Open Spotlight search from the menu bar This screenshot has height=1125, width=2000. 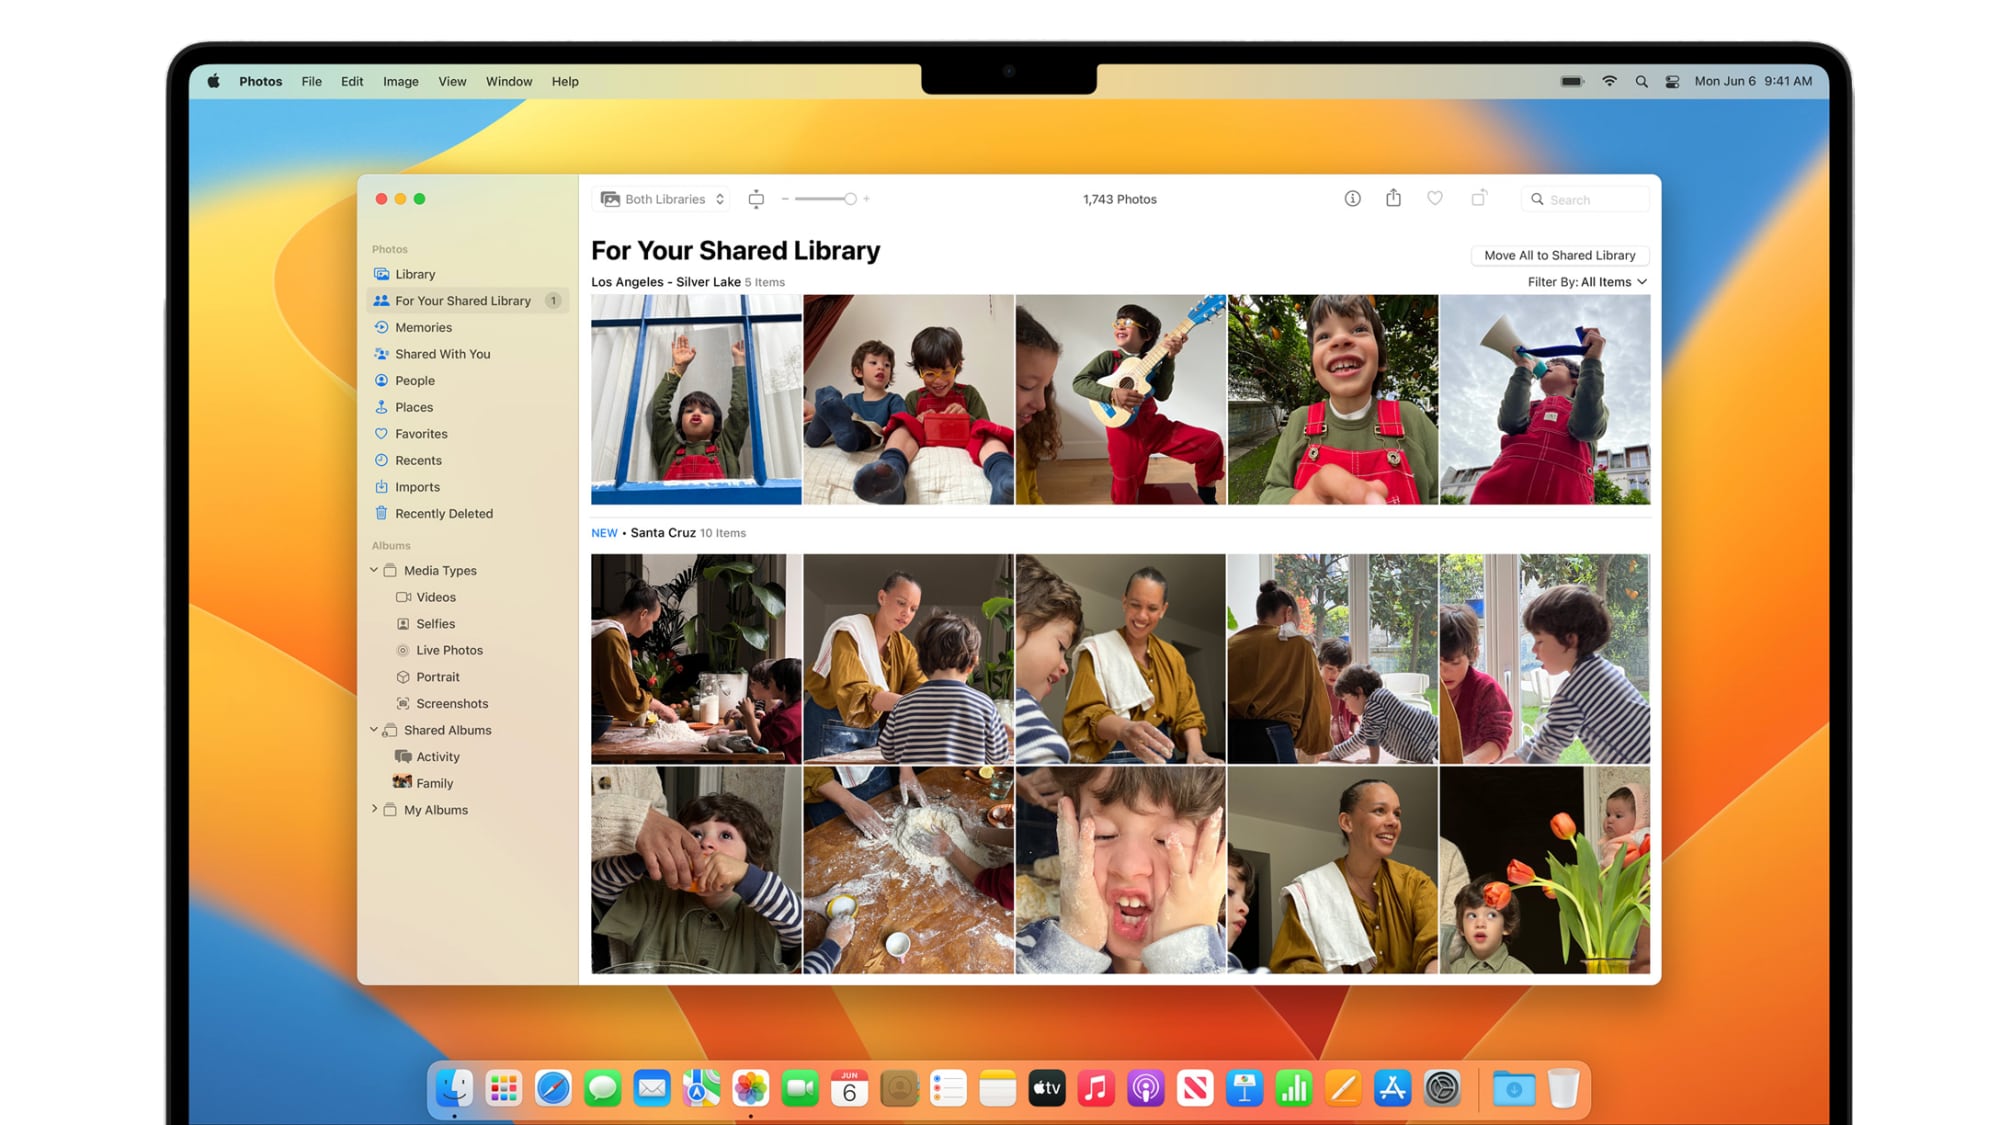[x=1641, y=81]
